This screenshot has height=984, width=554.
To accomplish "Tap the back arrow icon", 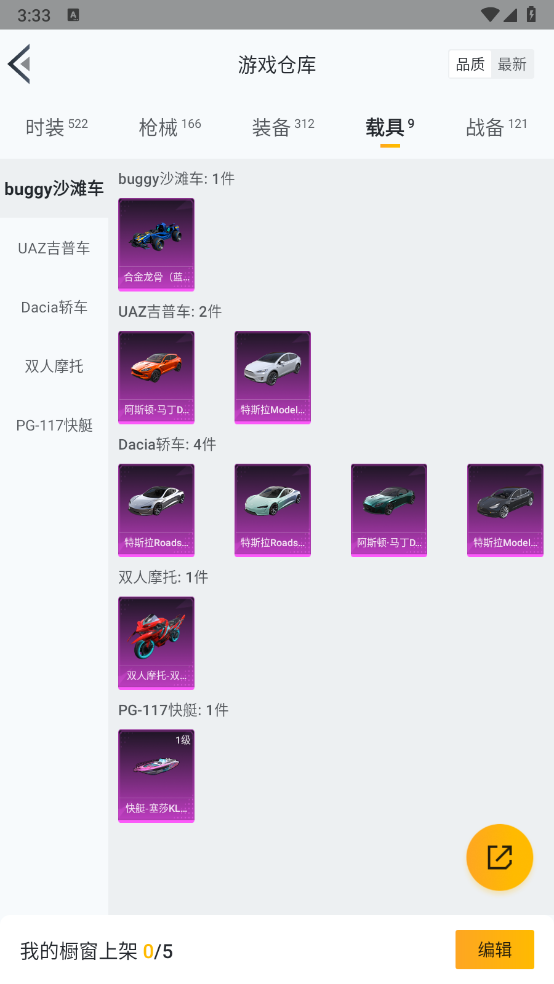I will 19,64.
